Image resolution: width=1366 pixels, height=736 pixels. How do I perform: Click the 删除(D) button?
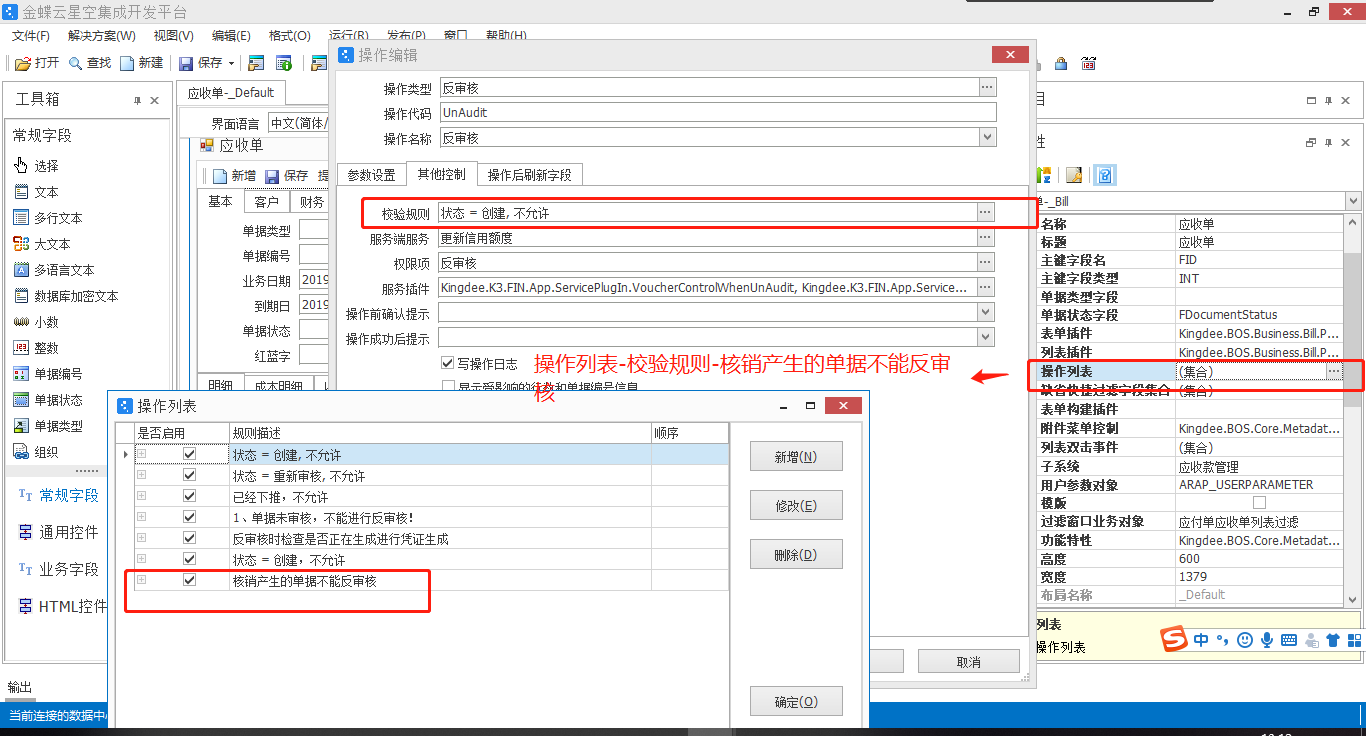(796, 554)
